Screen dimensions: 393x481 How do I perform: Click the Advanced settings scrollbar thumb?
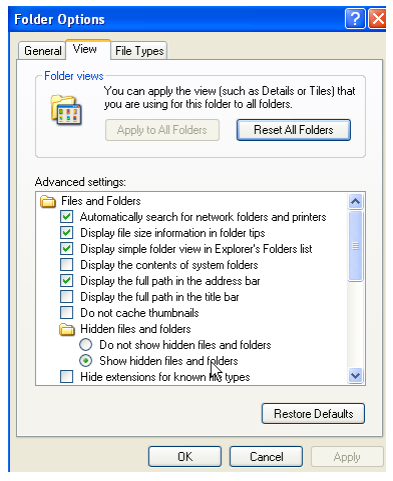355,246
